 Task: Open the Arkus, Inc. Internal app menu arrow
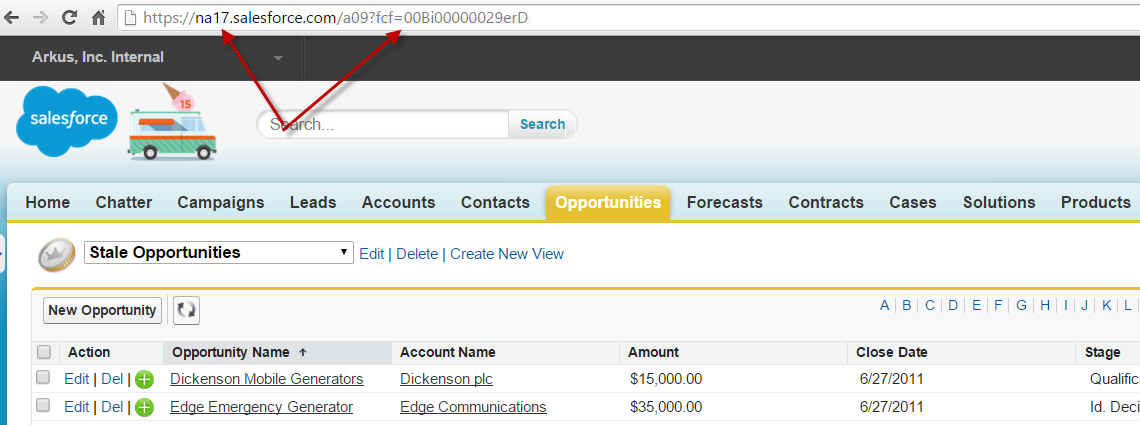(278, 58)
